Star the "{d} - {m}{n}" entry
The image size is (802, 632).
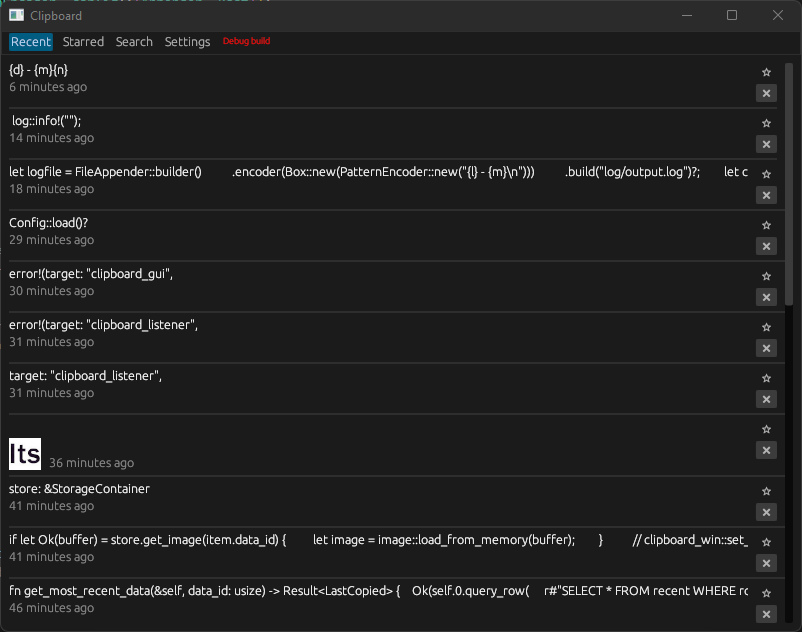tap(766, 72)
